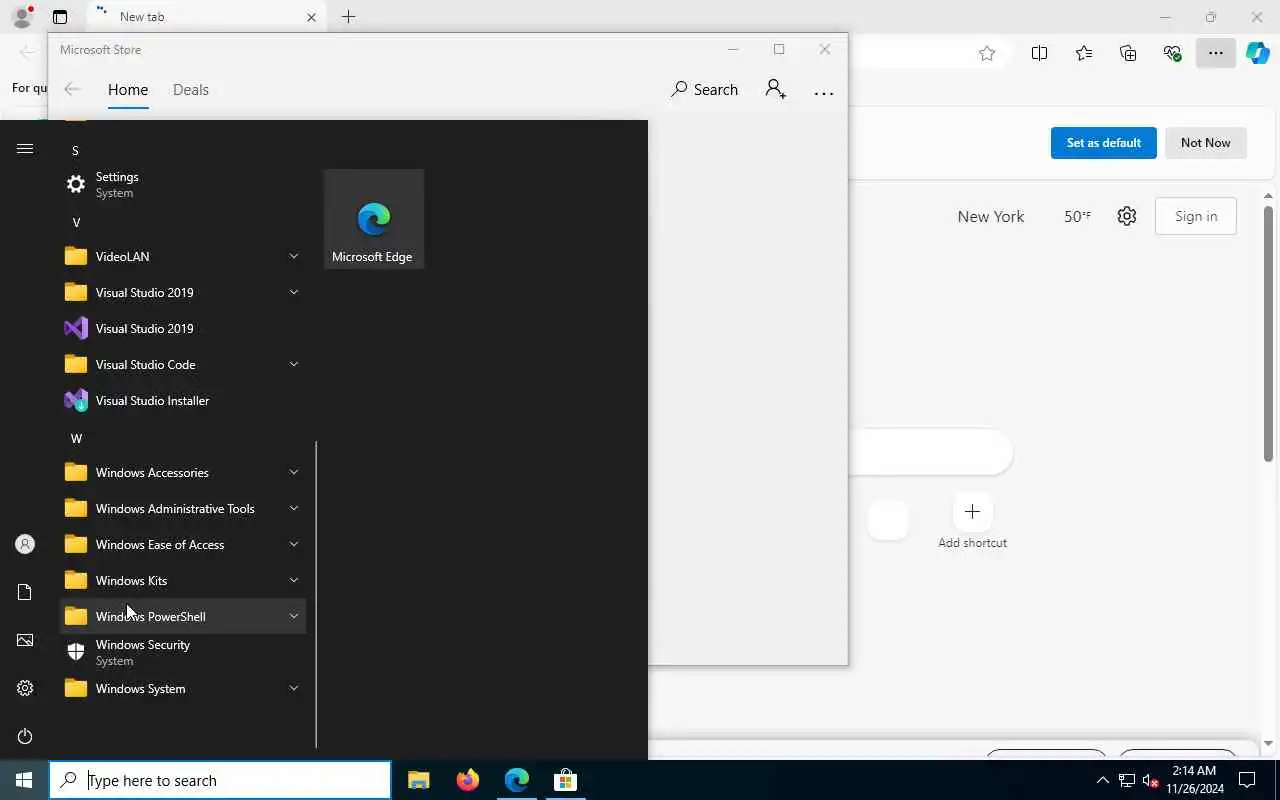This screenshot has height=800, width=1280.
Task: Open Edge tab actions menu
Action: [60, 17]
